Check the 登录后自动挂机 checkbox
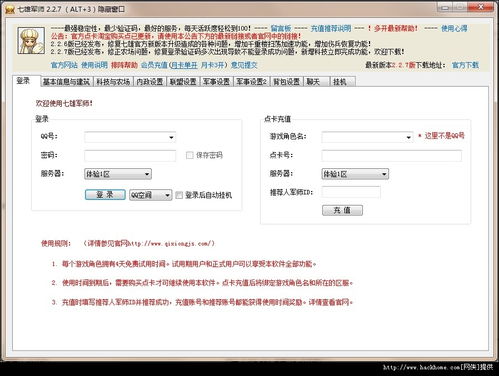Viewport: 499px width, 376px height. click(x=179, y=195)
